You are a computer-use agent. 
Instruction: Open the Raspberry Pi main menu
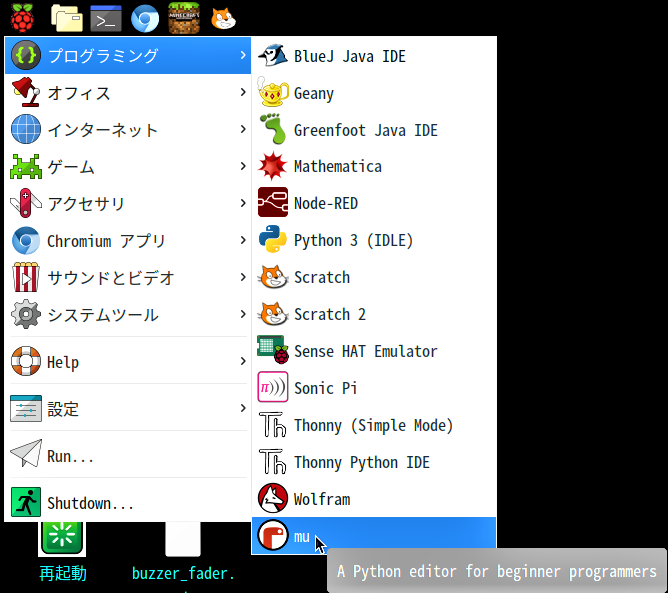[x=22, y=18]
